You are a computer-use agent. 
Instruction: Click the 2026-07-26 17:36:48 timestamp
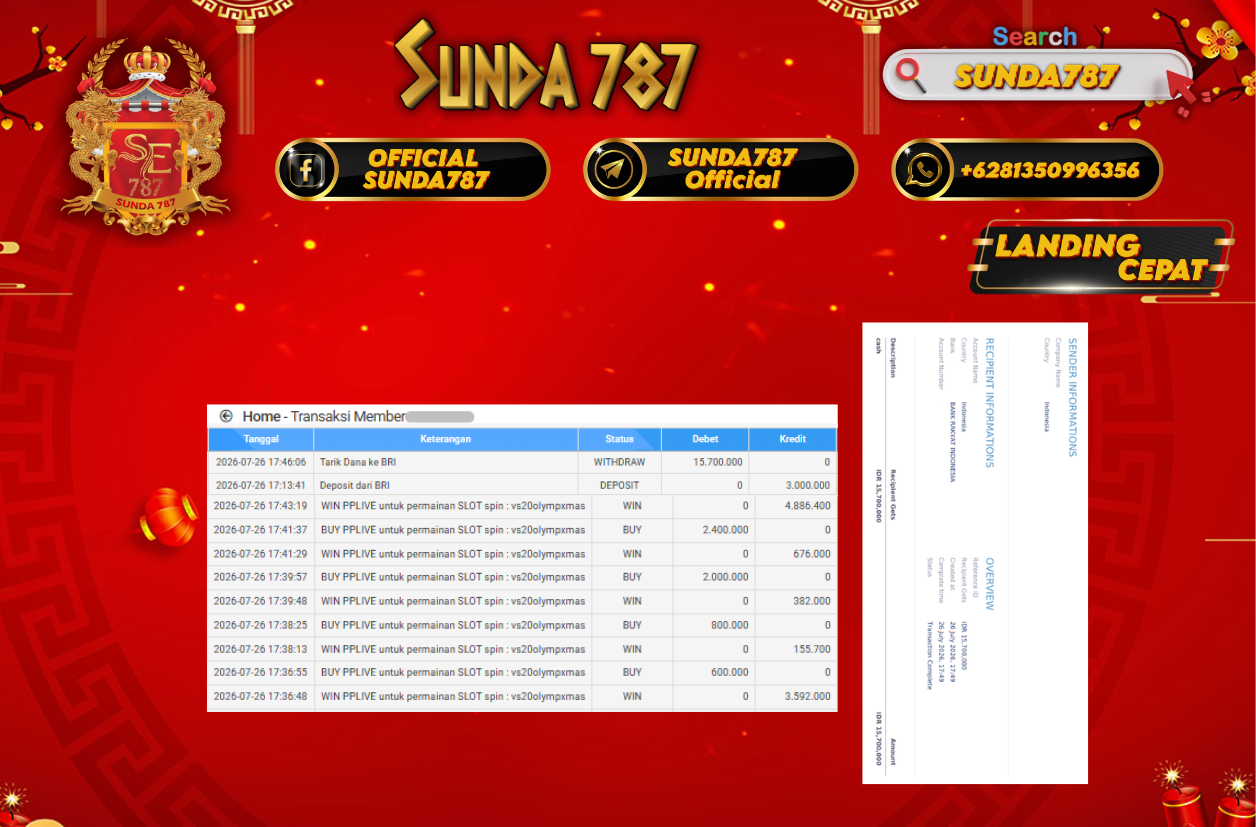[x=260, y=697]
